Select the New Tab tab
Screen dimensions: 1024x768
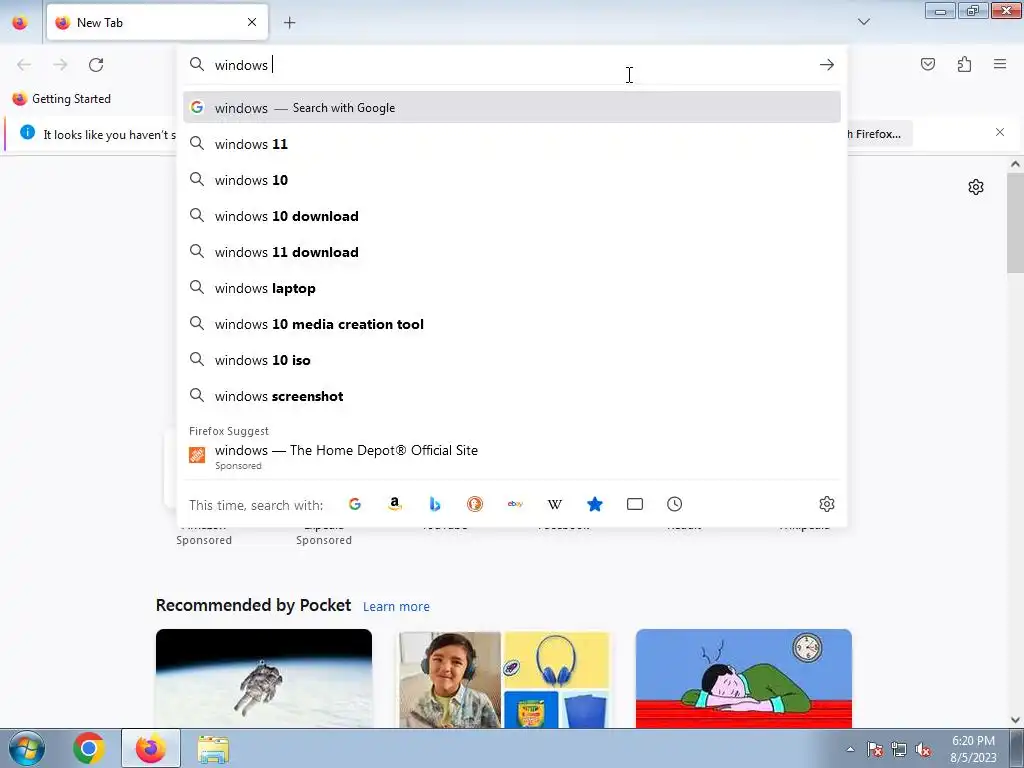(x=157, y=22)
